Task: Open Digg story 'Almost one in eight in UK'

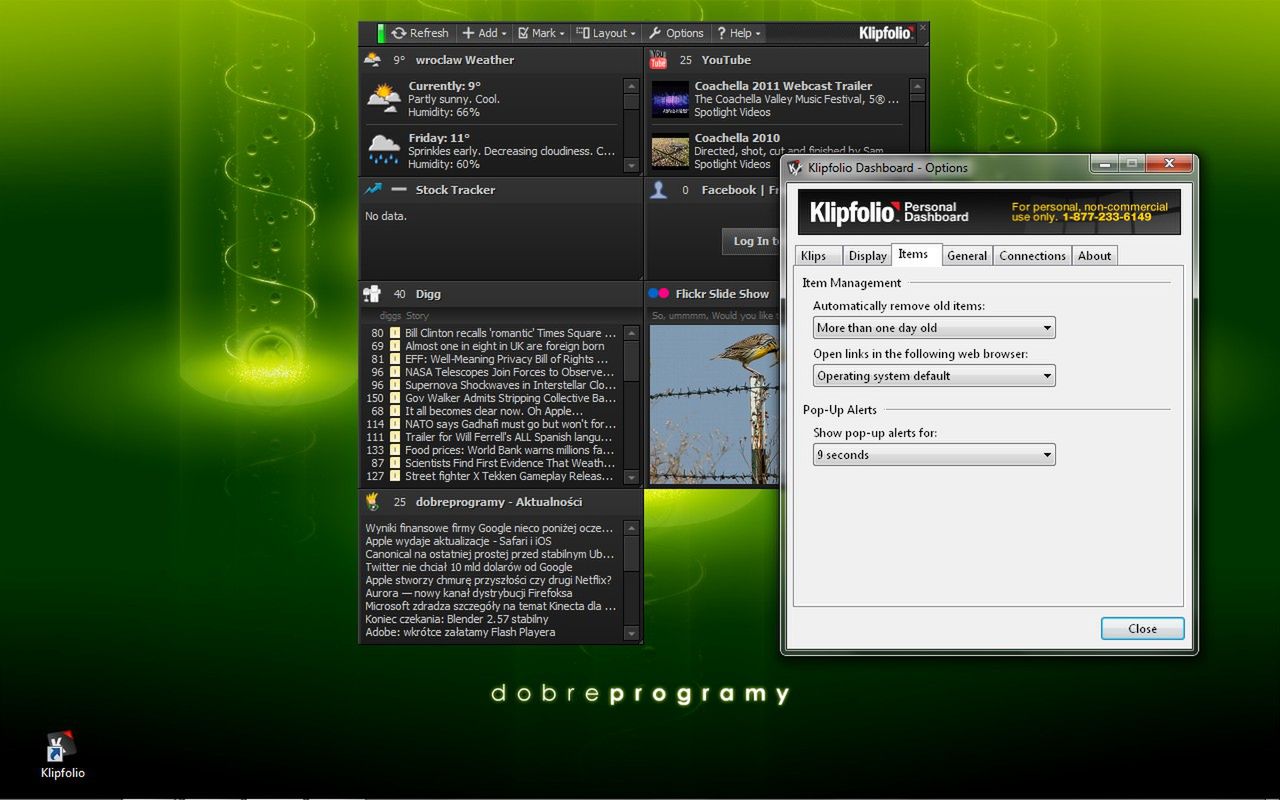Action: [505, 346]
